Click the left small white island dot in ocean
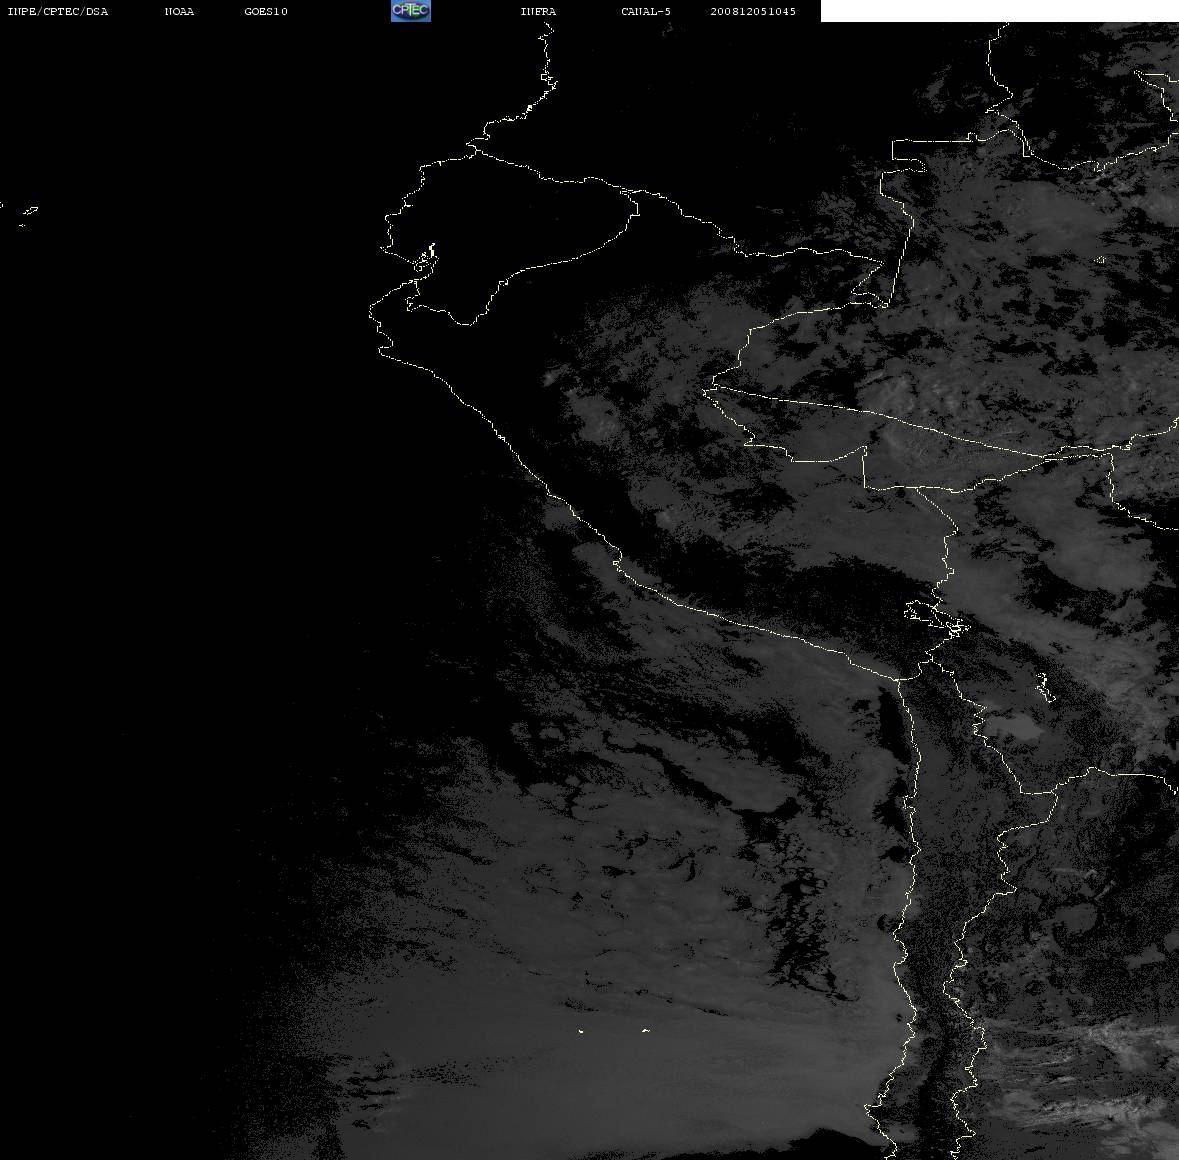This screenshot has height=1160, width=1179. coord(581,1031)
